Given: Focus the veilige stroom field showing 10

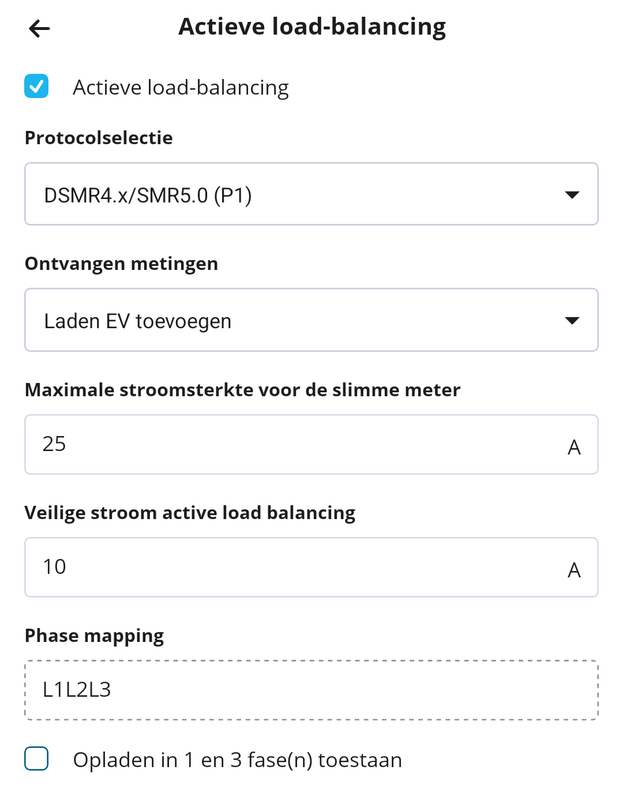Looking at the screenshot, I should point(290,568).
